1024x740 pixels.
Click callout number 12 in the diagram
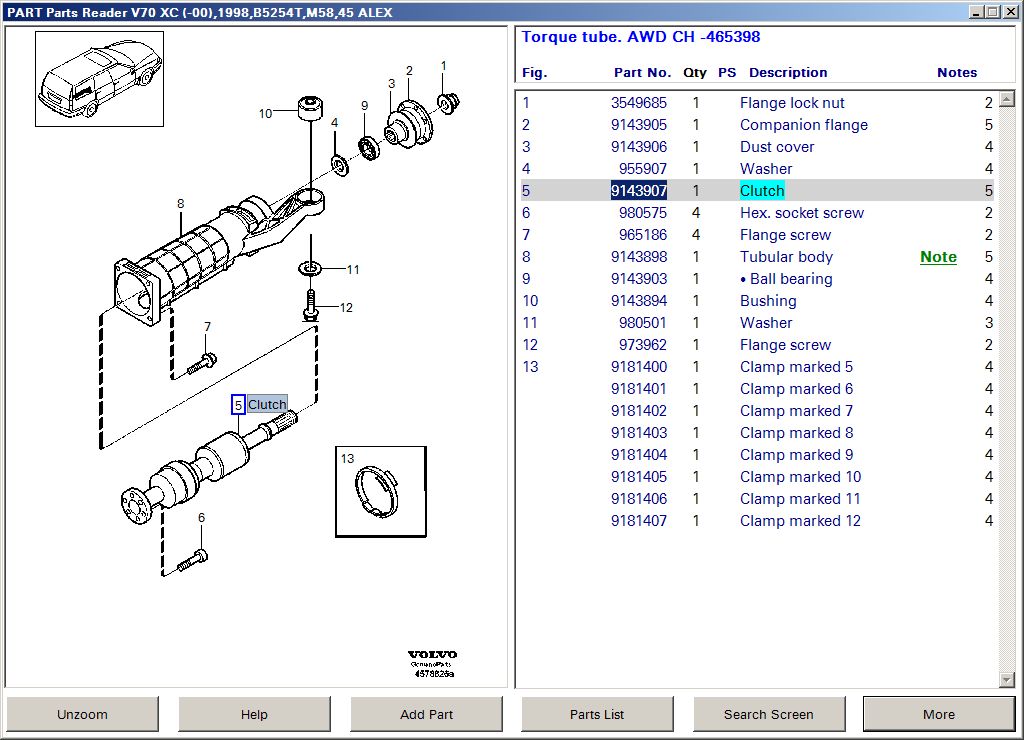click(346, 308)
